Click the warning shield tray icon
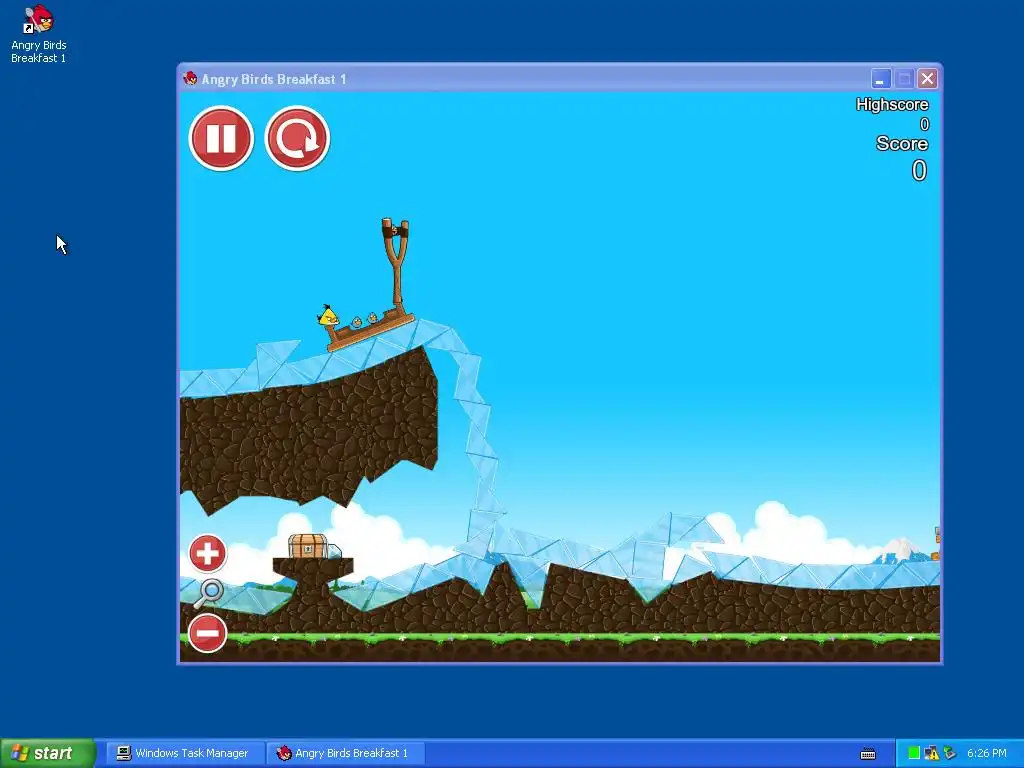 pyautogui.click(x=931, y=753)
